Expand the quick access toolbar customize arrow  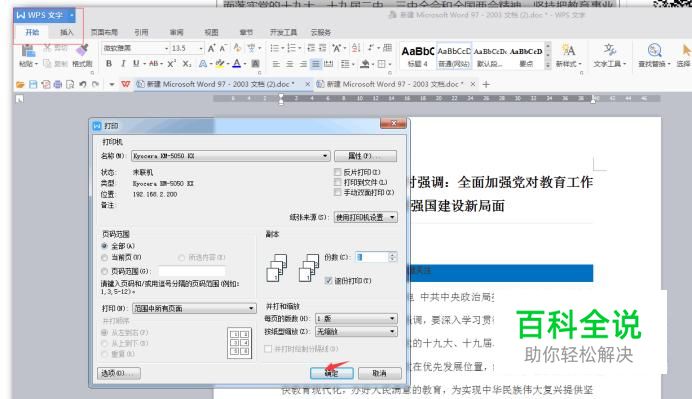[112, 84]
